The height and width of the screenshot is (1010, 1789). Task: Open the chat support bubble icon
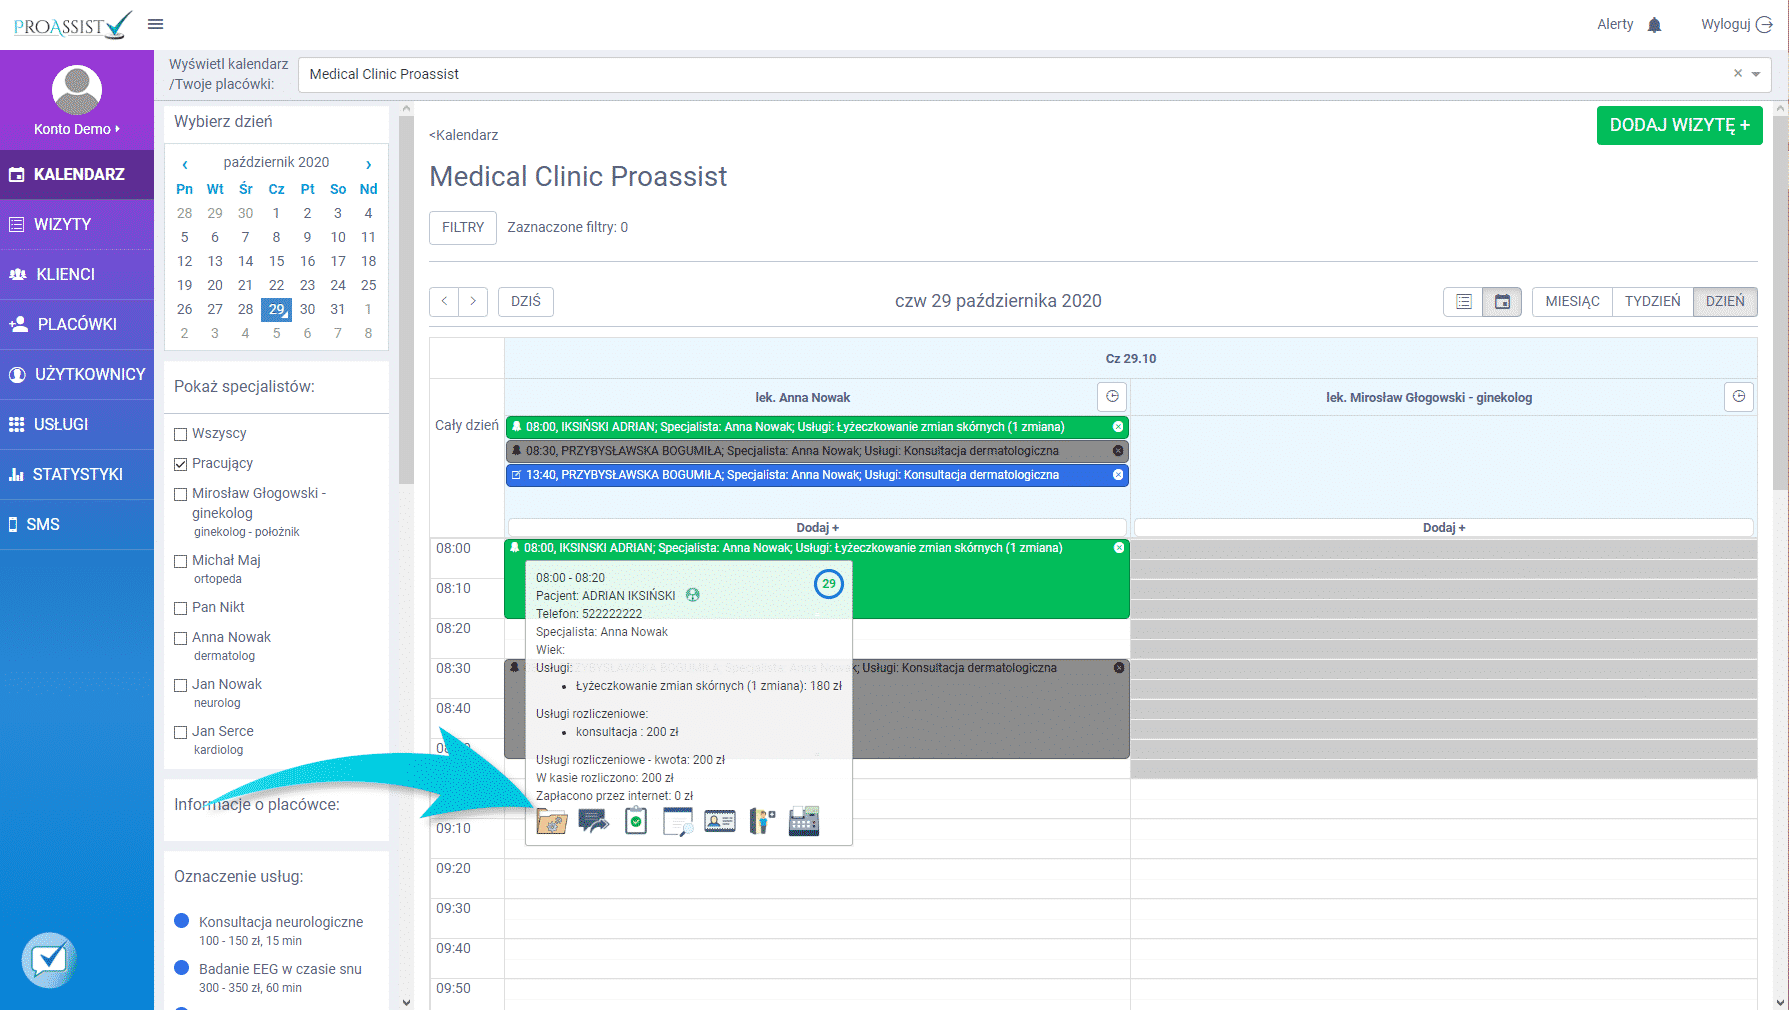point(49,960)
